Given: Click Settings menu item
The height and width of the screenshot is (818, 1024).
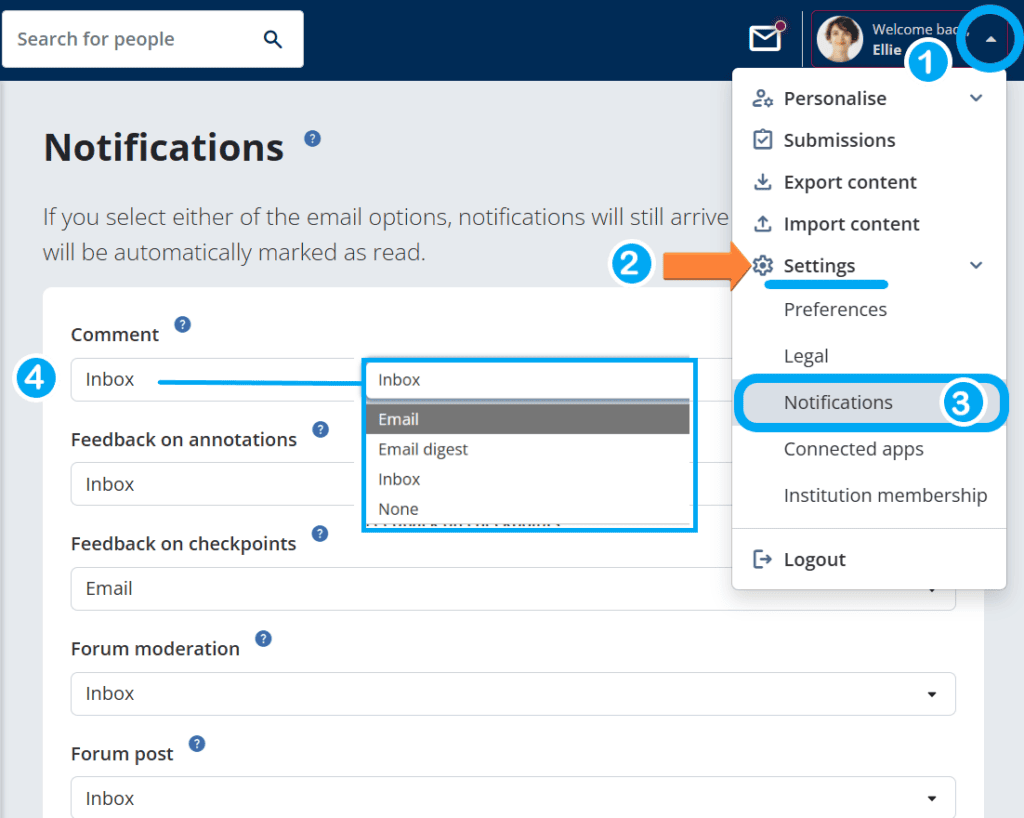Looking at the screenshot, I should tap(869, 265).
